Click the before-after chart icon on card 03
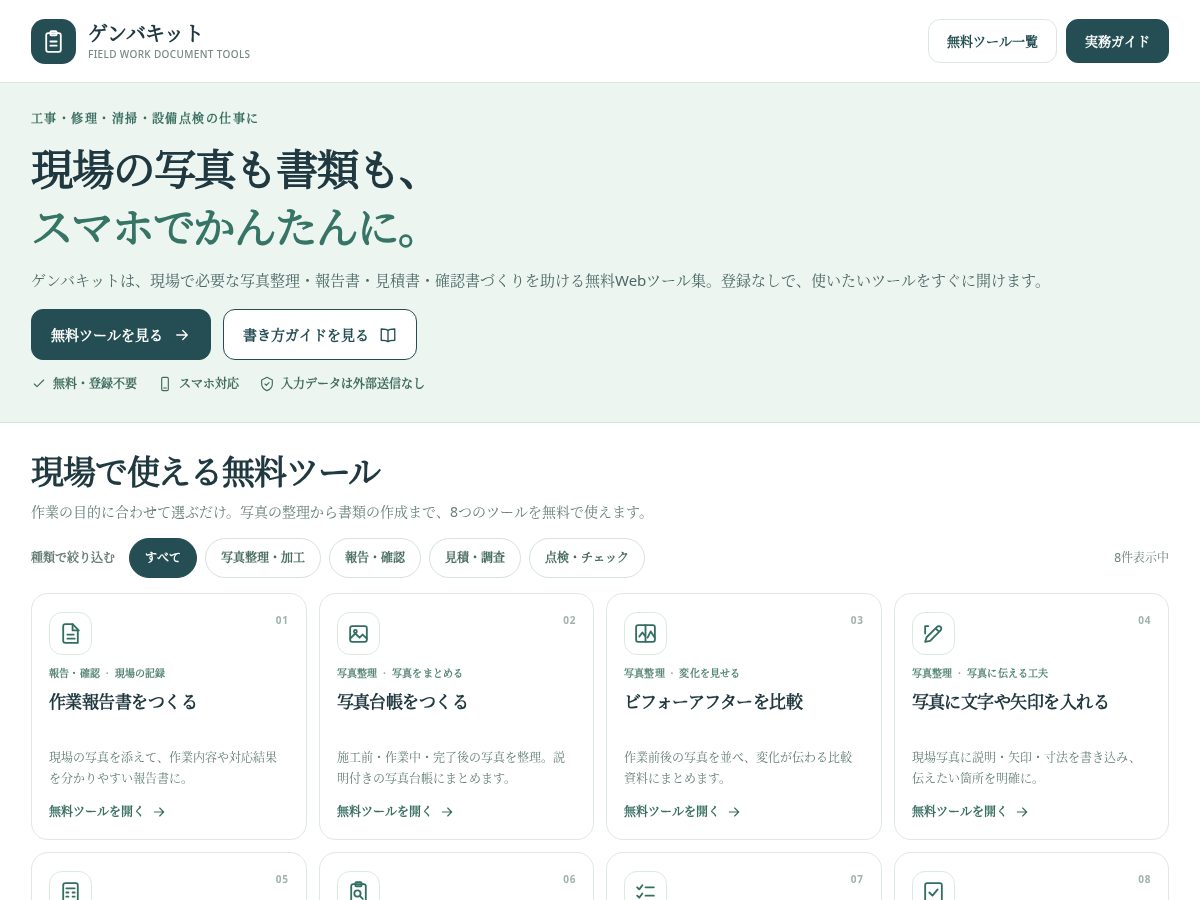 pyautogui.click(x=645, y=633)
